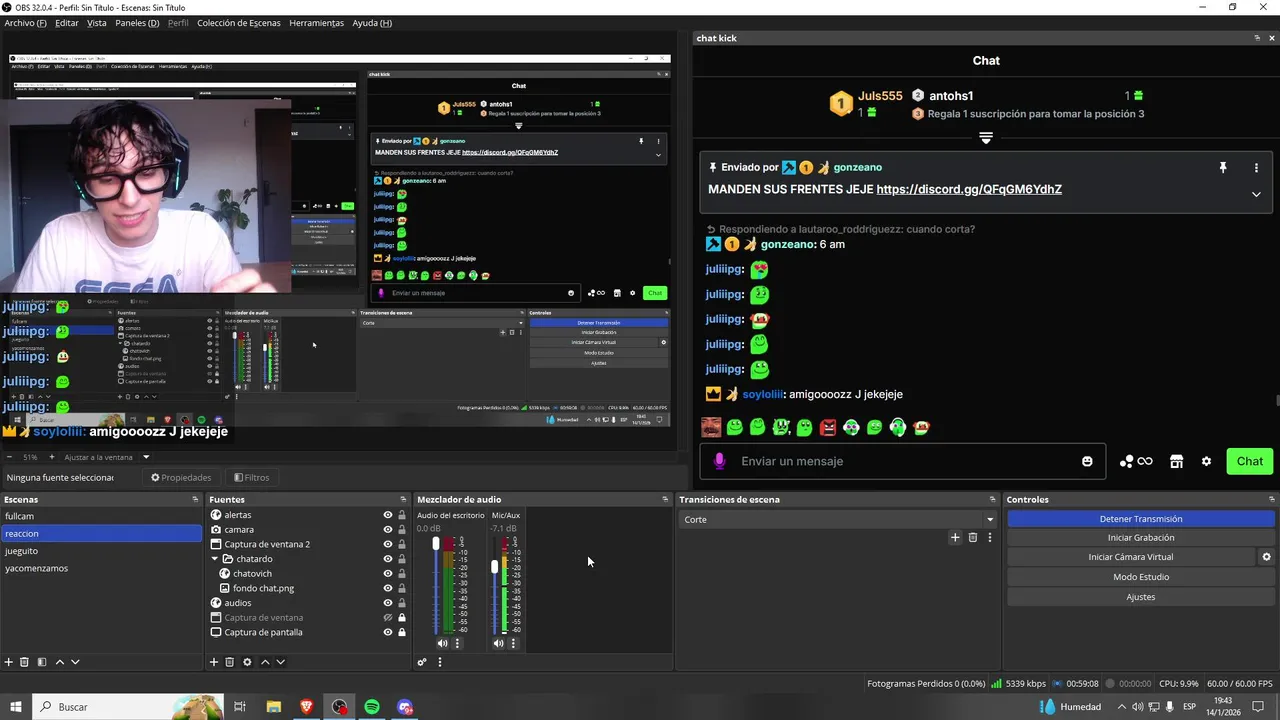
Task: Move source up in Fuentes toolbar
Action: click(265, 662)
